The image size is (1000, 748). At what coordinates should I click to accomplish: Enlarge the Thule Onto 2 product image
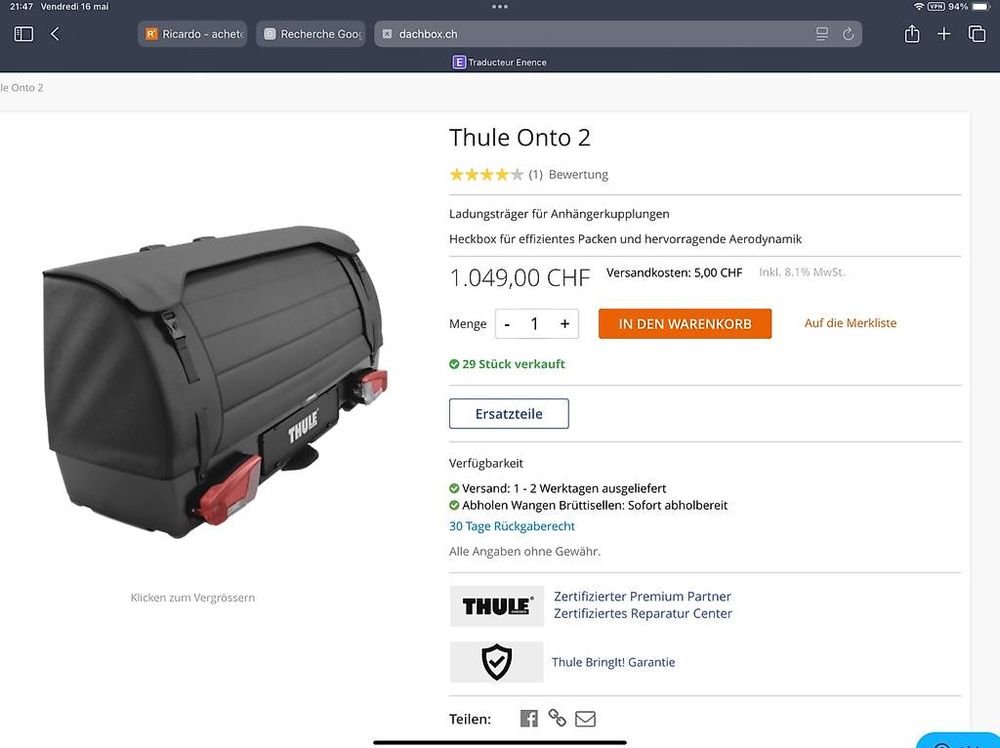coord(215,383)
